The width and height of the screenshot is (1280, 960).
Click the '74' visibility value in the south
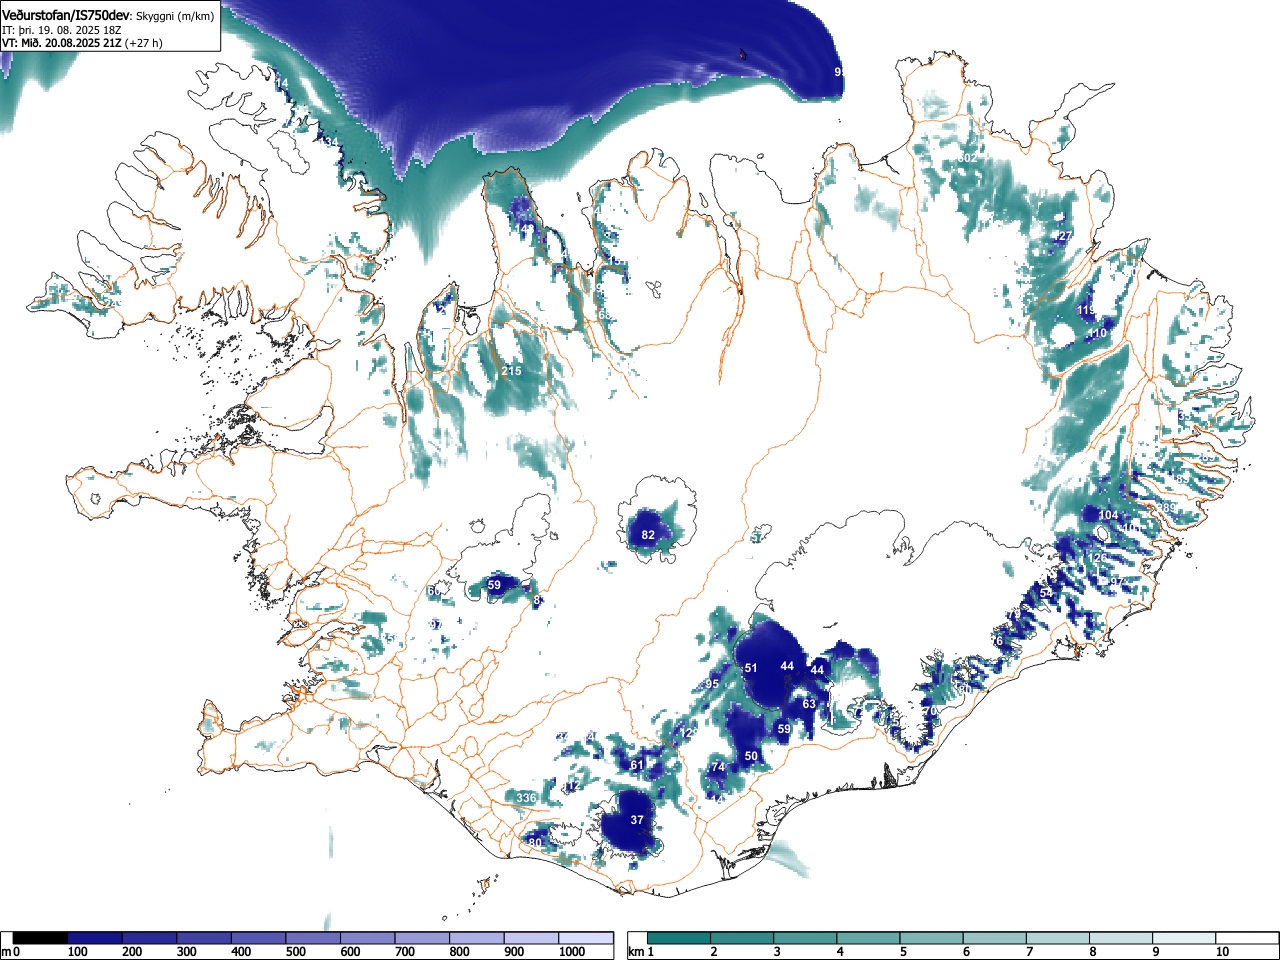717,767
